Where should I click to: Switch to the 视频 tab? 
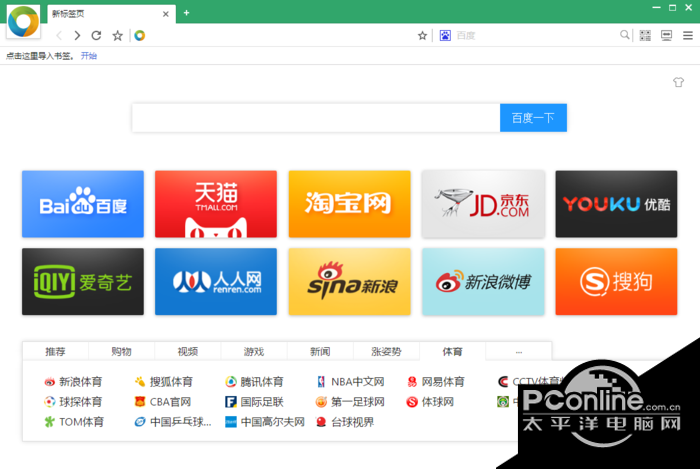[188, 352]
